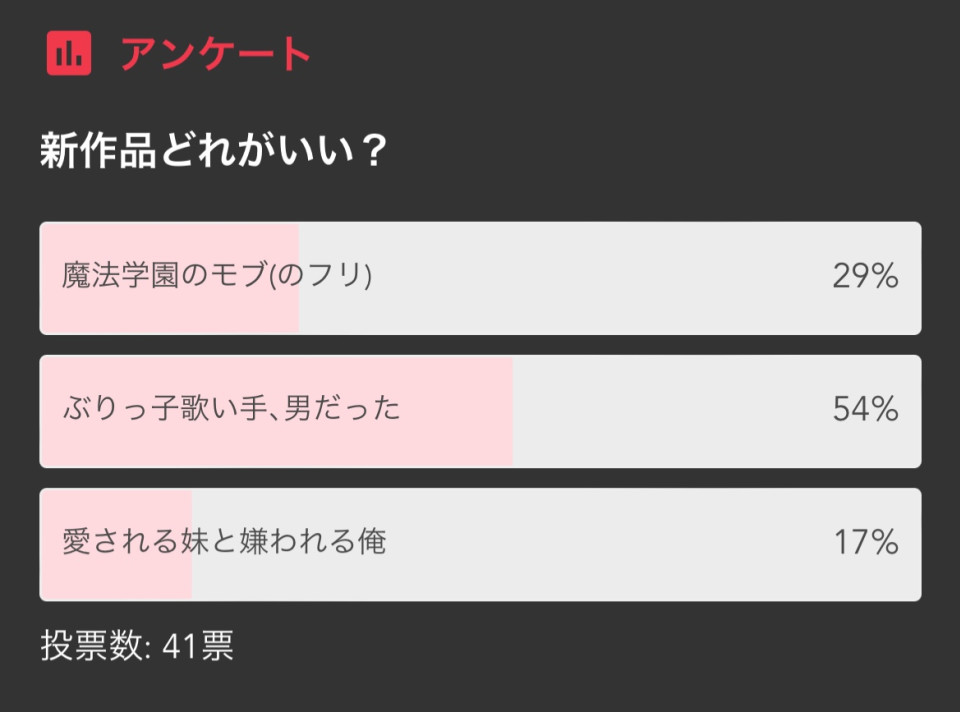The width and height of the screenshot is (960, 712).
Task: Click the ？ mark ending the question
Action: click(372, 150)
